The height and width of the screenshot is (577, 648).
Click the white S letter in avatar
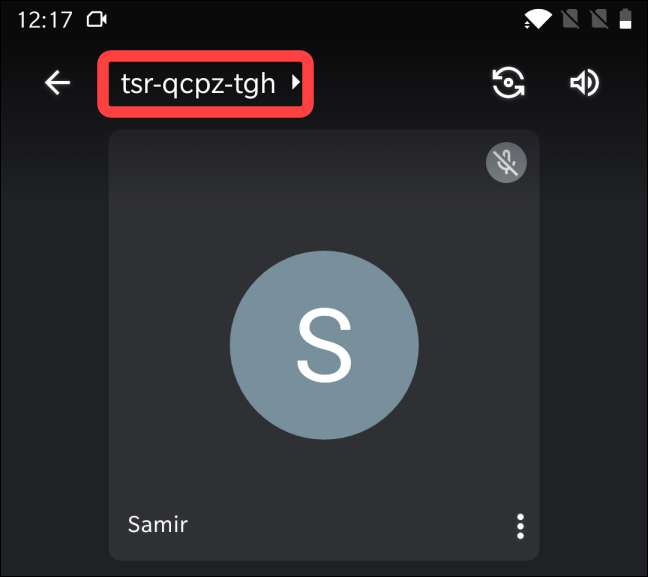pyautogui.click(x=324, y=345)
